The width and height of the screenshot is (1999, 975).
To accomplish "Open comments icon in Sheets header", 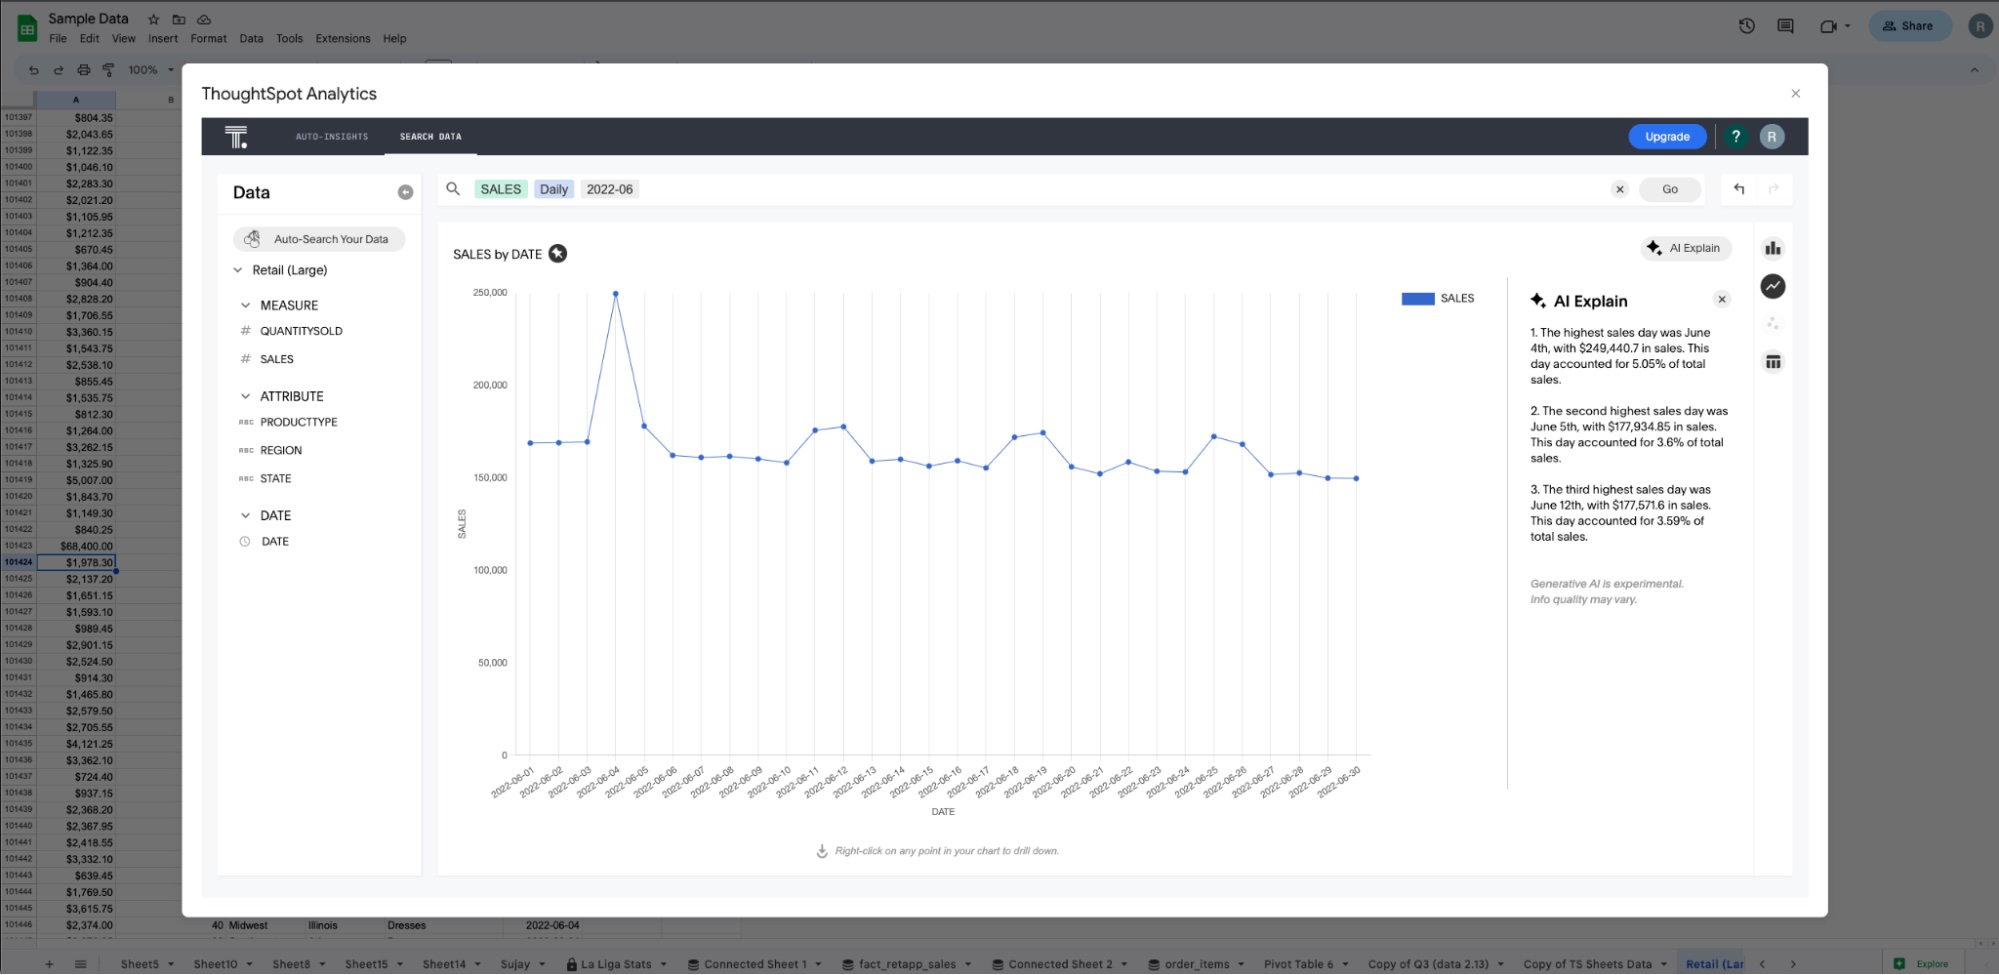I will (1785, 26).
